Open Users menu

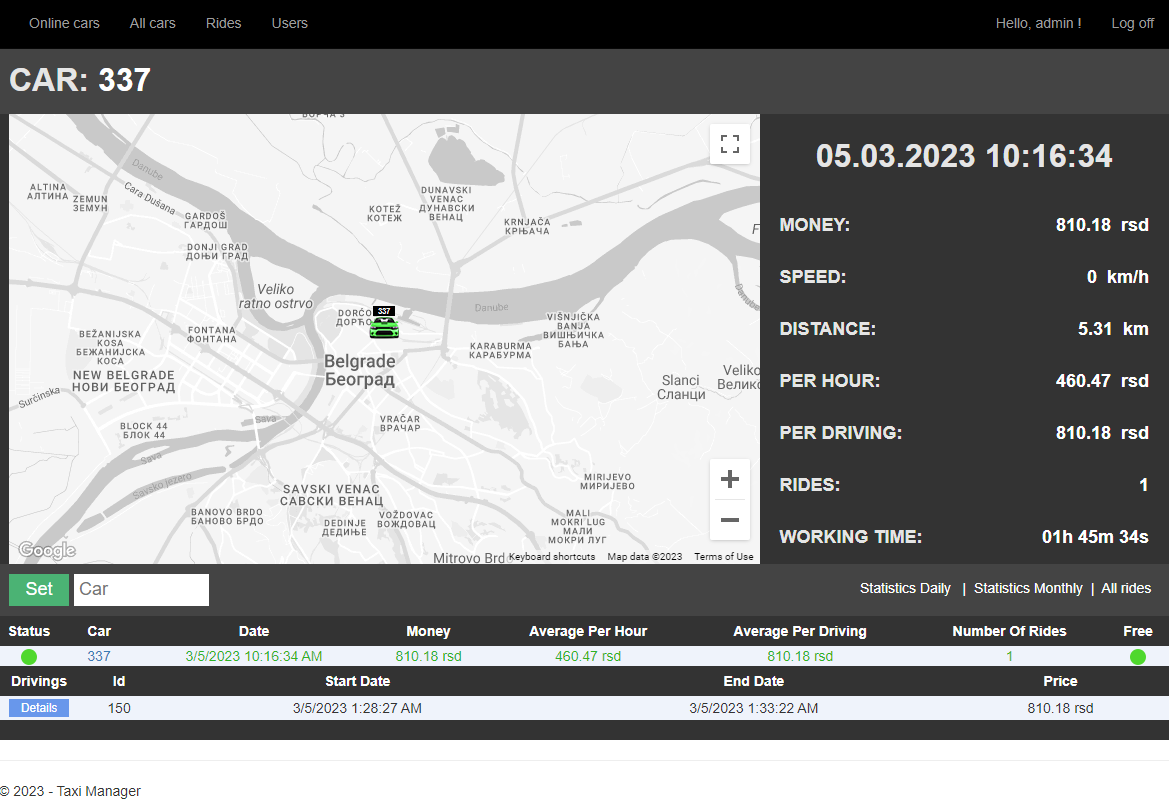(x=289, y=23)
